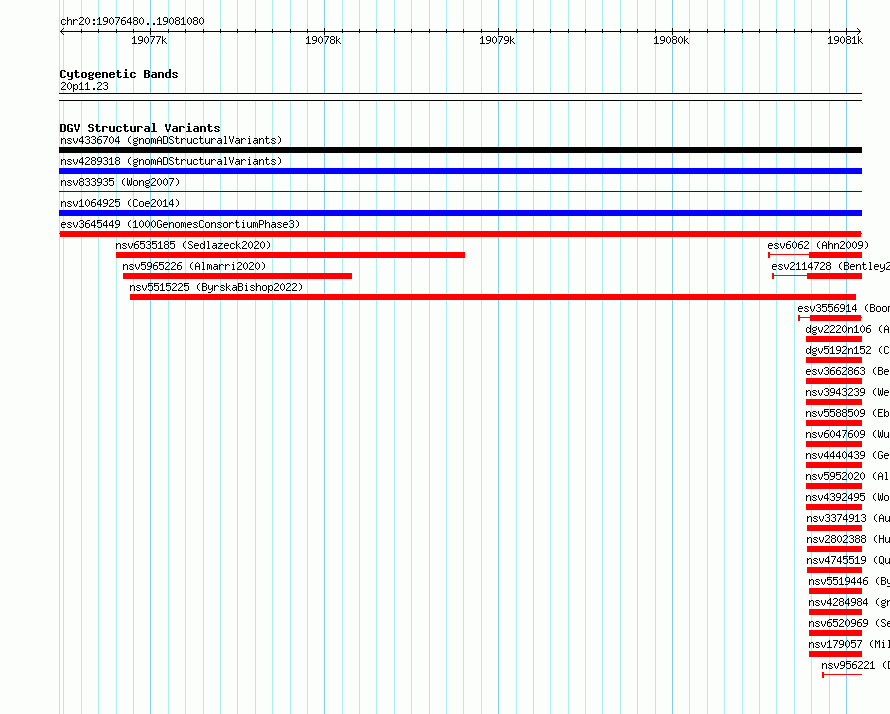Screen dimensions: 890x714
Task: Select the red nsv6535185 variant bar
Action: tap(290, 255)
